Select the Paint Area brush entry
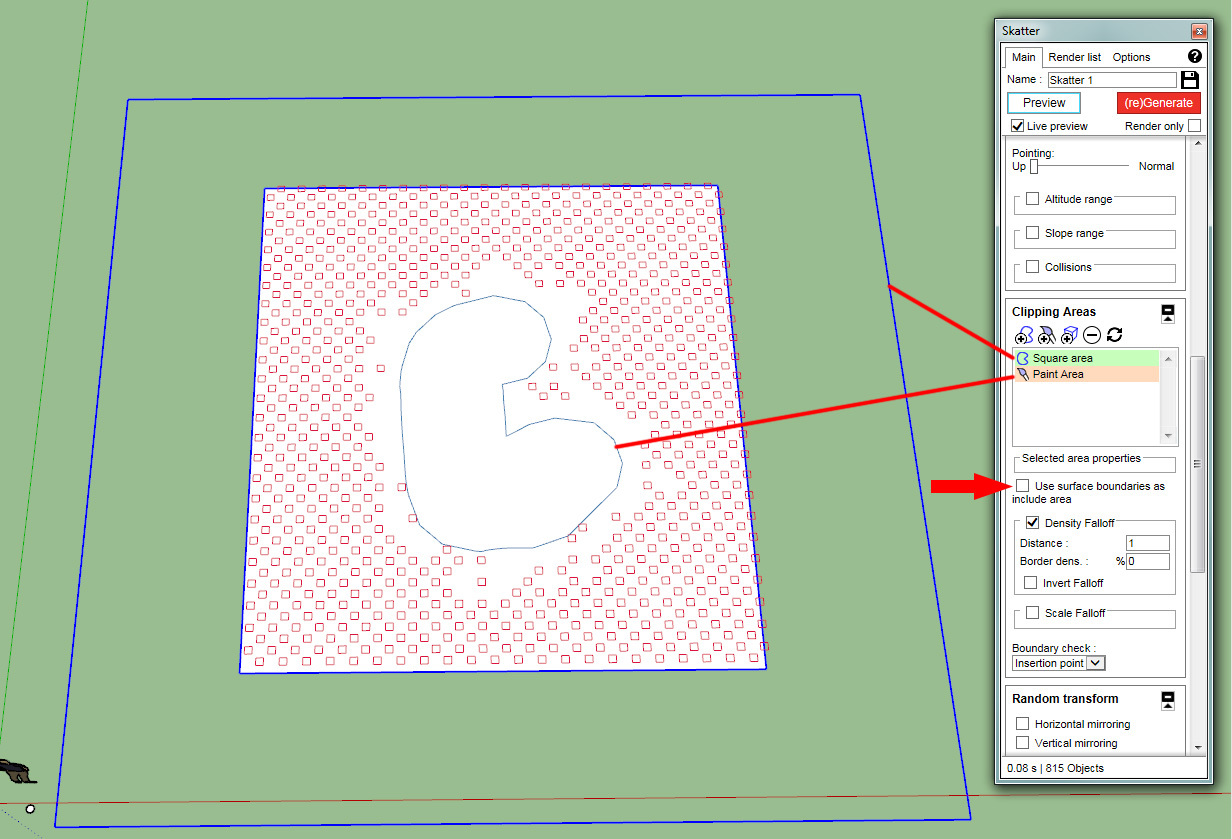Viewport: 1232px width, 839px height. click(1058, 374)
